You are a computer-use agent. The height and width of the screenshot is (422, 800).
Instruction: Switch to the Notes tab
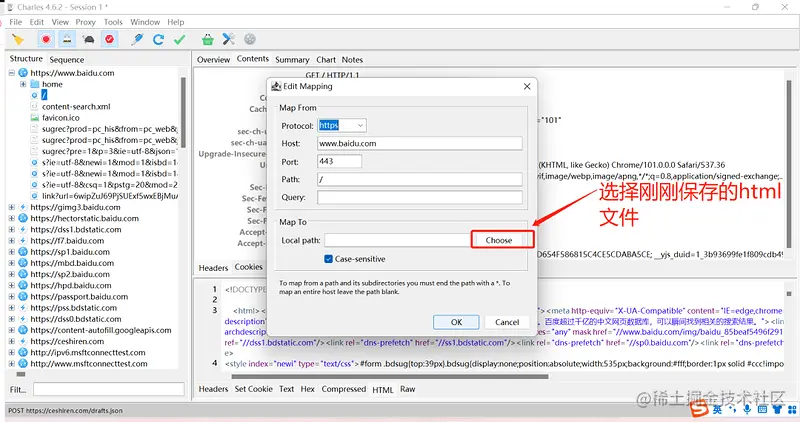pyautogui.click(x=352, y=60)
